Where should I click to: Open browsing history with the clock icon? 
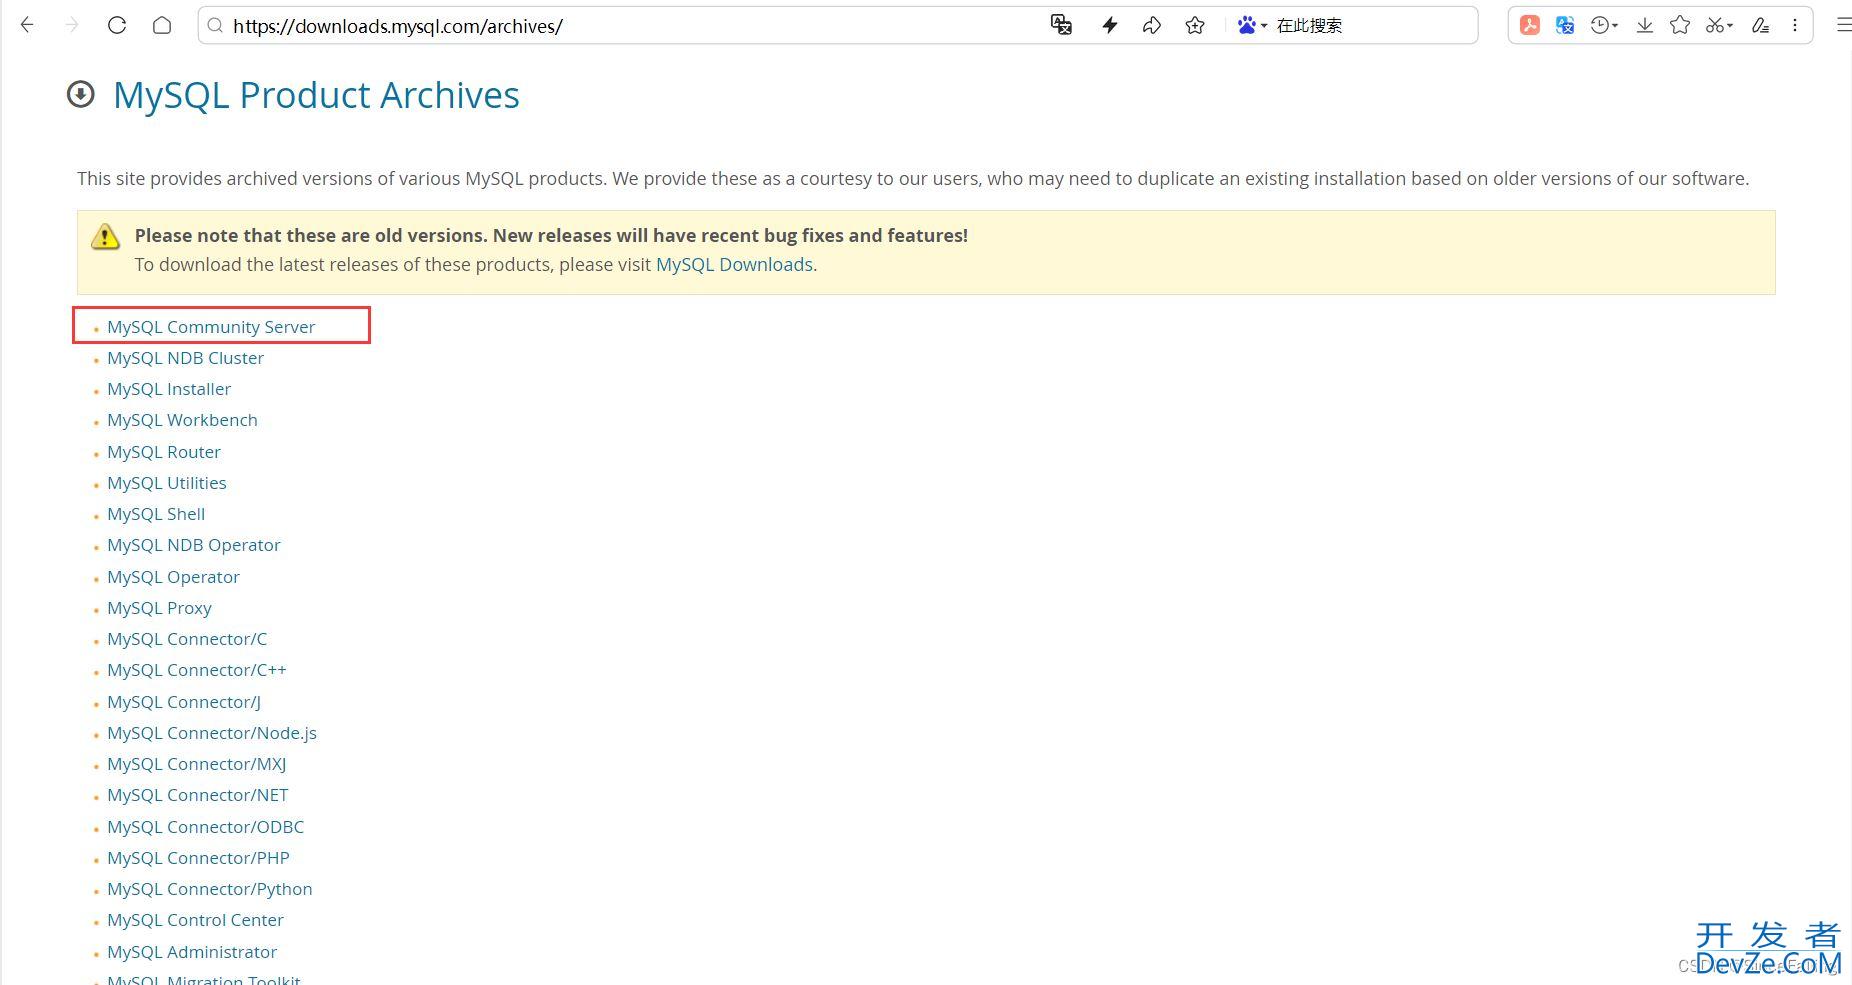(1600, 25)
